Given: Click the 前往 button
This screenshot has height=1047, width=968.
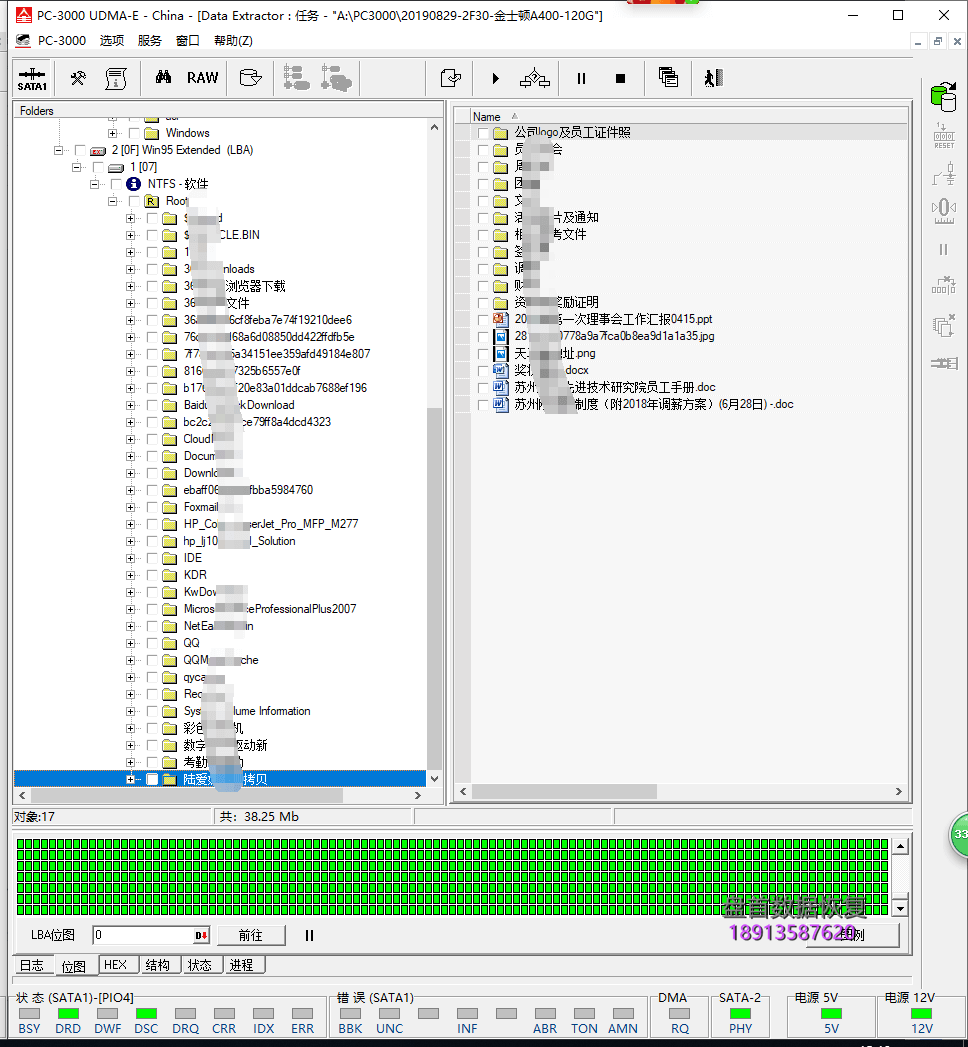Looking at the screenshot, I should (250, 936).
